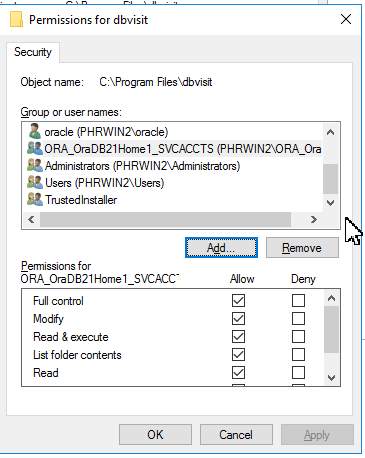Check Deny for Read & execute

coord(298,336)
